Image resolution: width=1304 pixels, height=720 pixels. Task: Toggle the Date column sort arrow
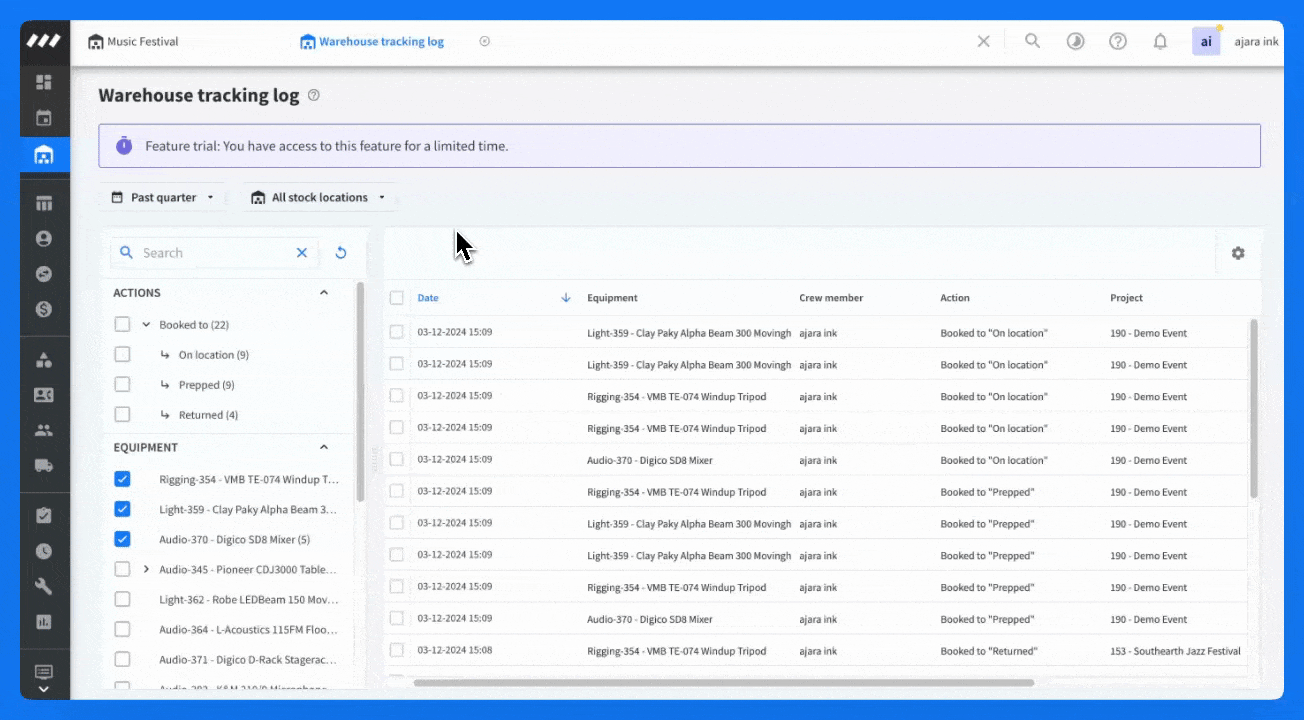(566, 298)
